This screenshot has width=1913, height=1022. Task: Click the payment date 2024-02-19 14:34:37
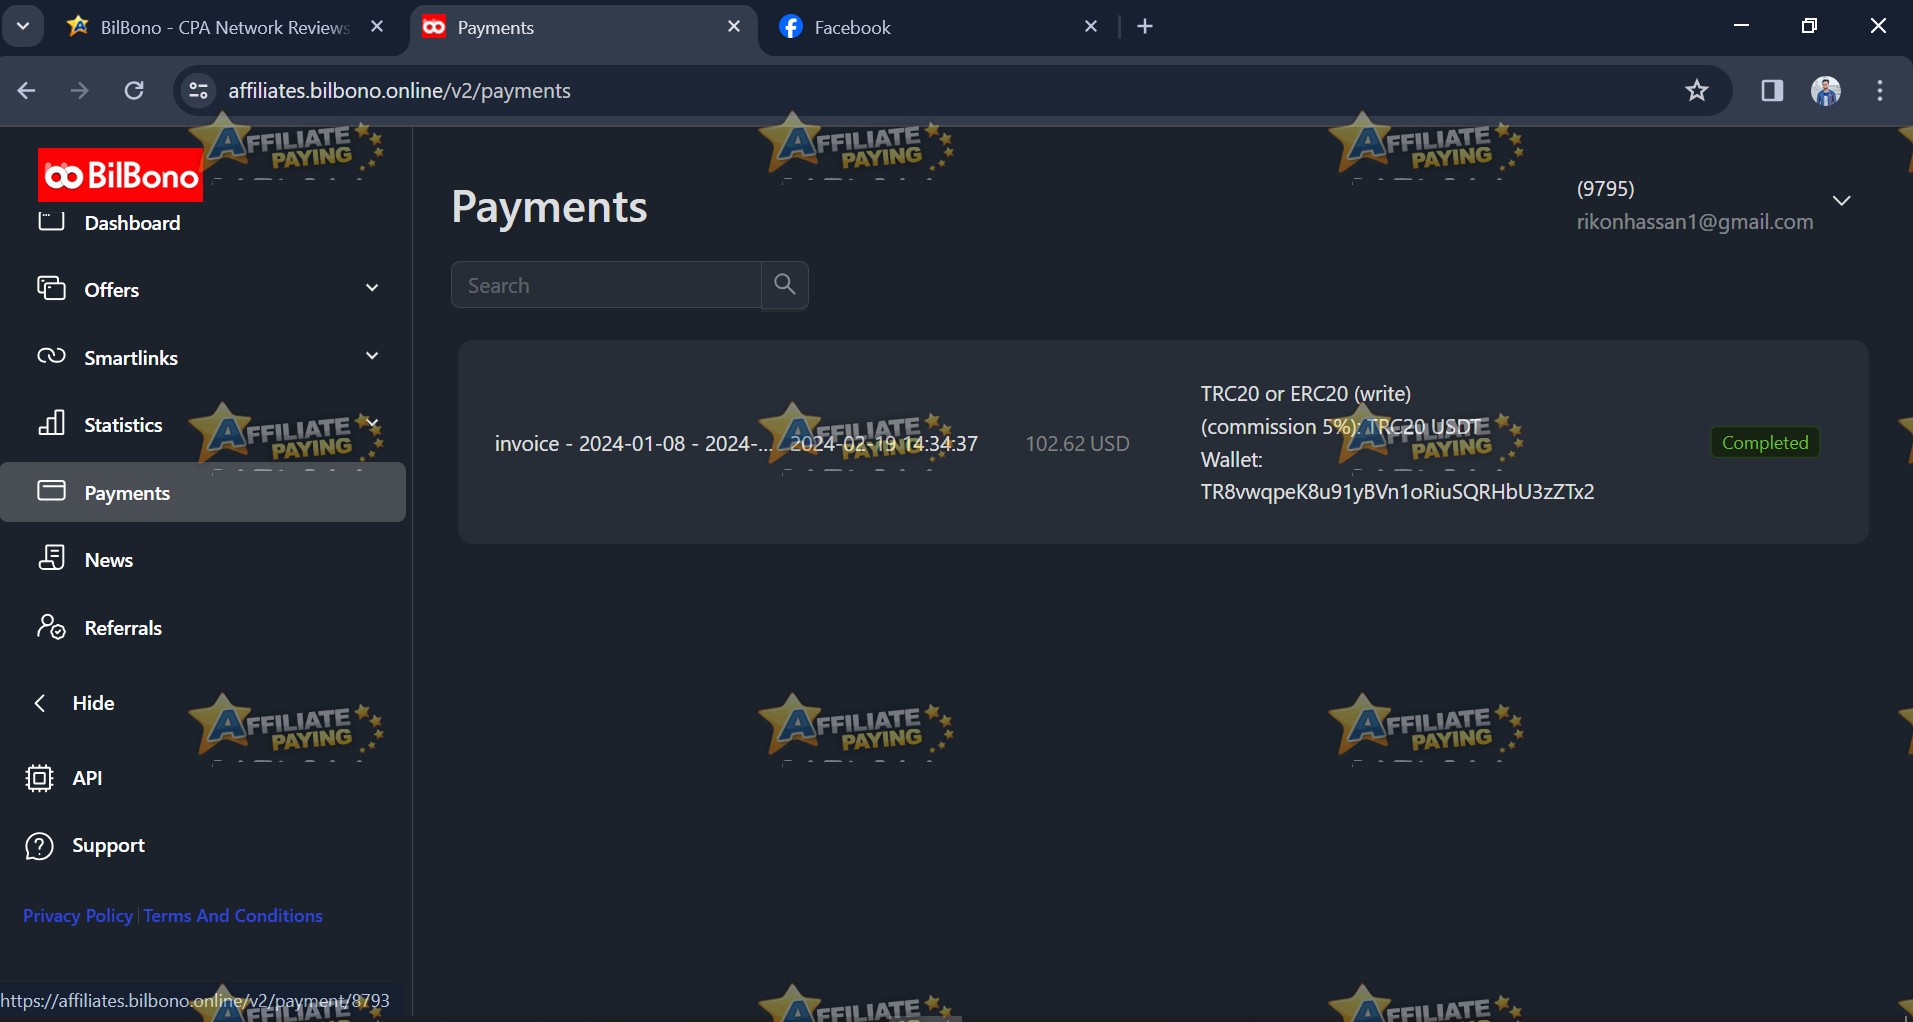point(884,444)
